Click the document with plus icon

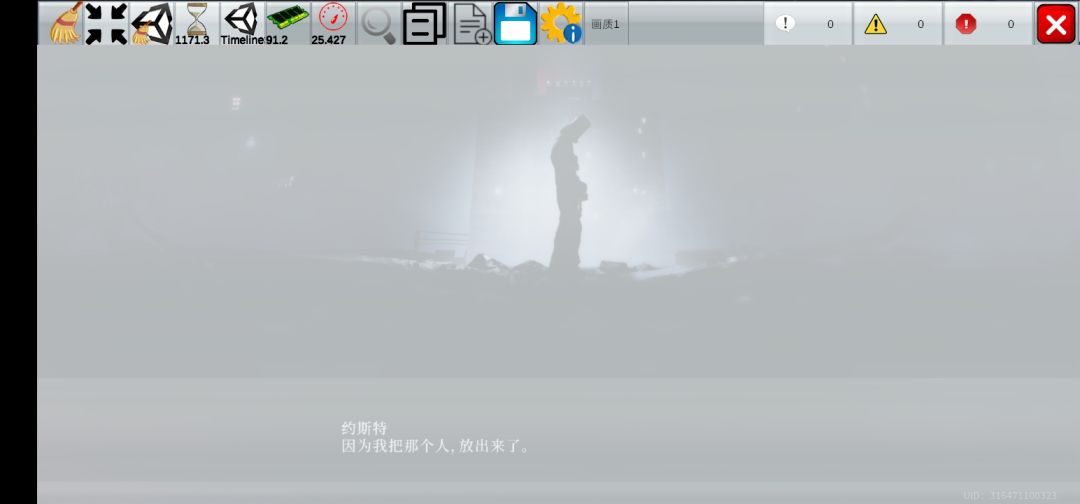pos(470,23)
